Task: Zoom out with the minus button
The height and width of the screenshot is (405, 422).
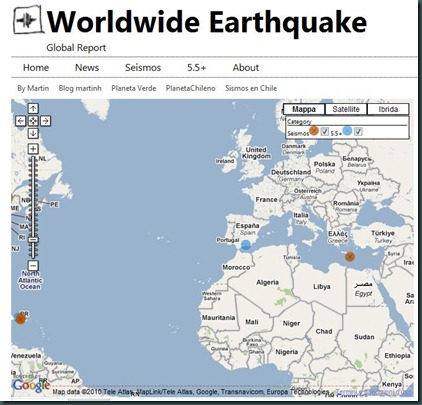Action: pos(33,266)
